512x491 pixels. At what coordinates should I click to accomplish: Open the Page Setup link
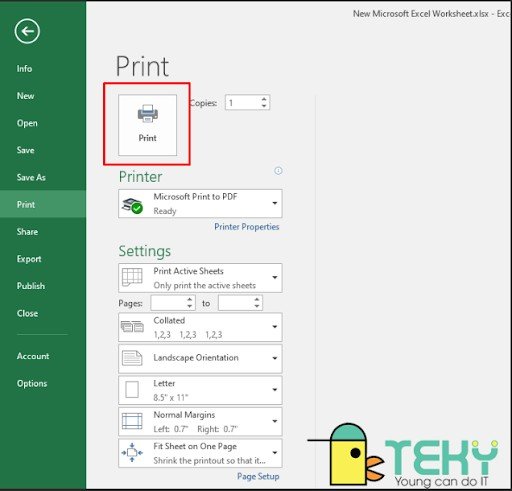258,476
